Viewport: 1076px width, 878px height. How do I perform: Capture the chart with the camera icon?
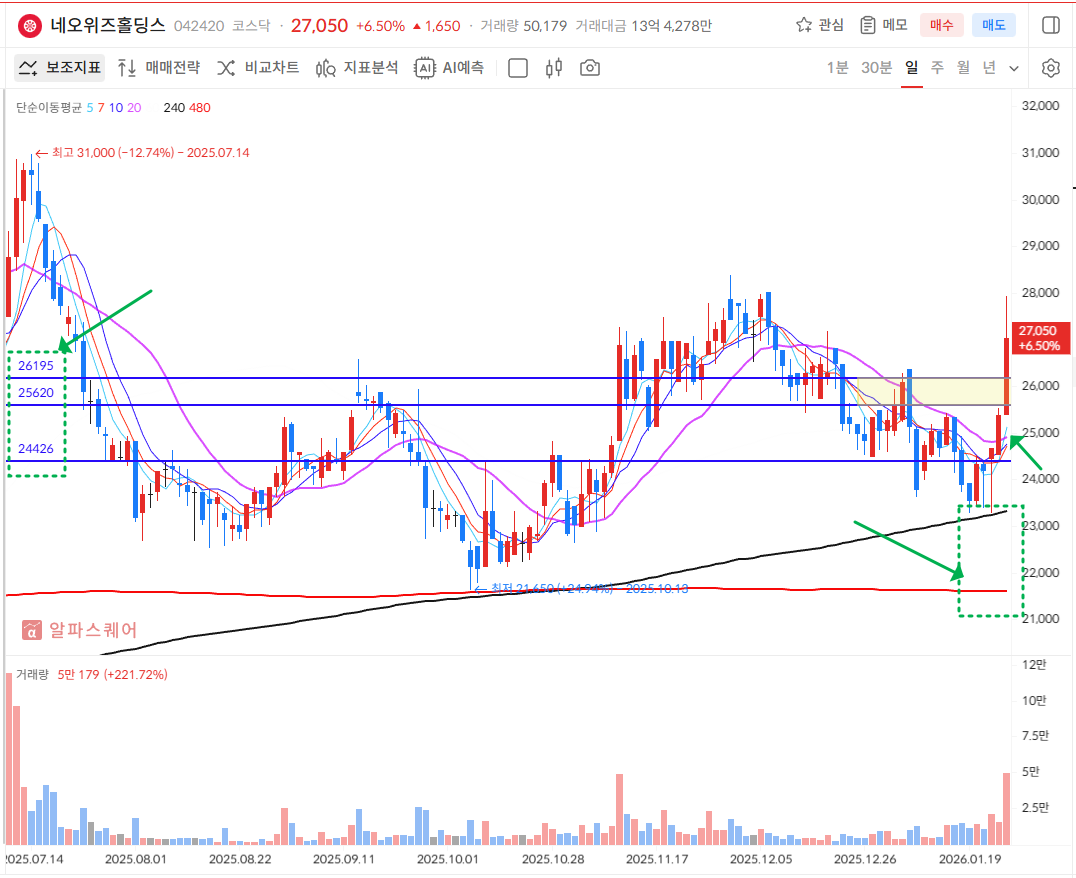pos(590,68)
